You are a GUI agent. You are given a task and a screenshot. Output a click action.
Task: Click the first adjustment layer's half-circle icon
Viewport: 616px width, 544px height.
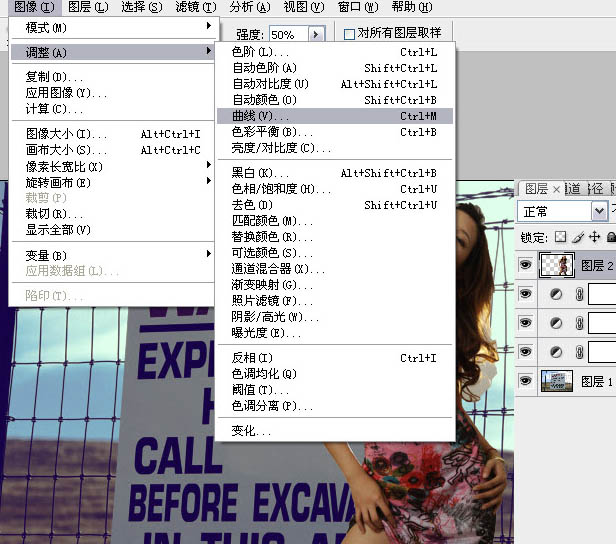pos(553,294)
